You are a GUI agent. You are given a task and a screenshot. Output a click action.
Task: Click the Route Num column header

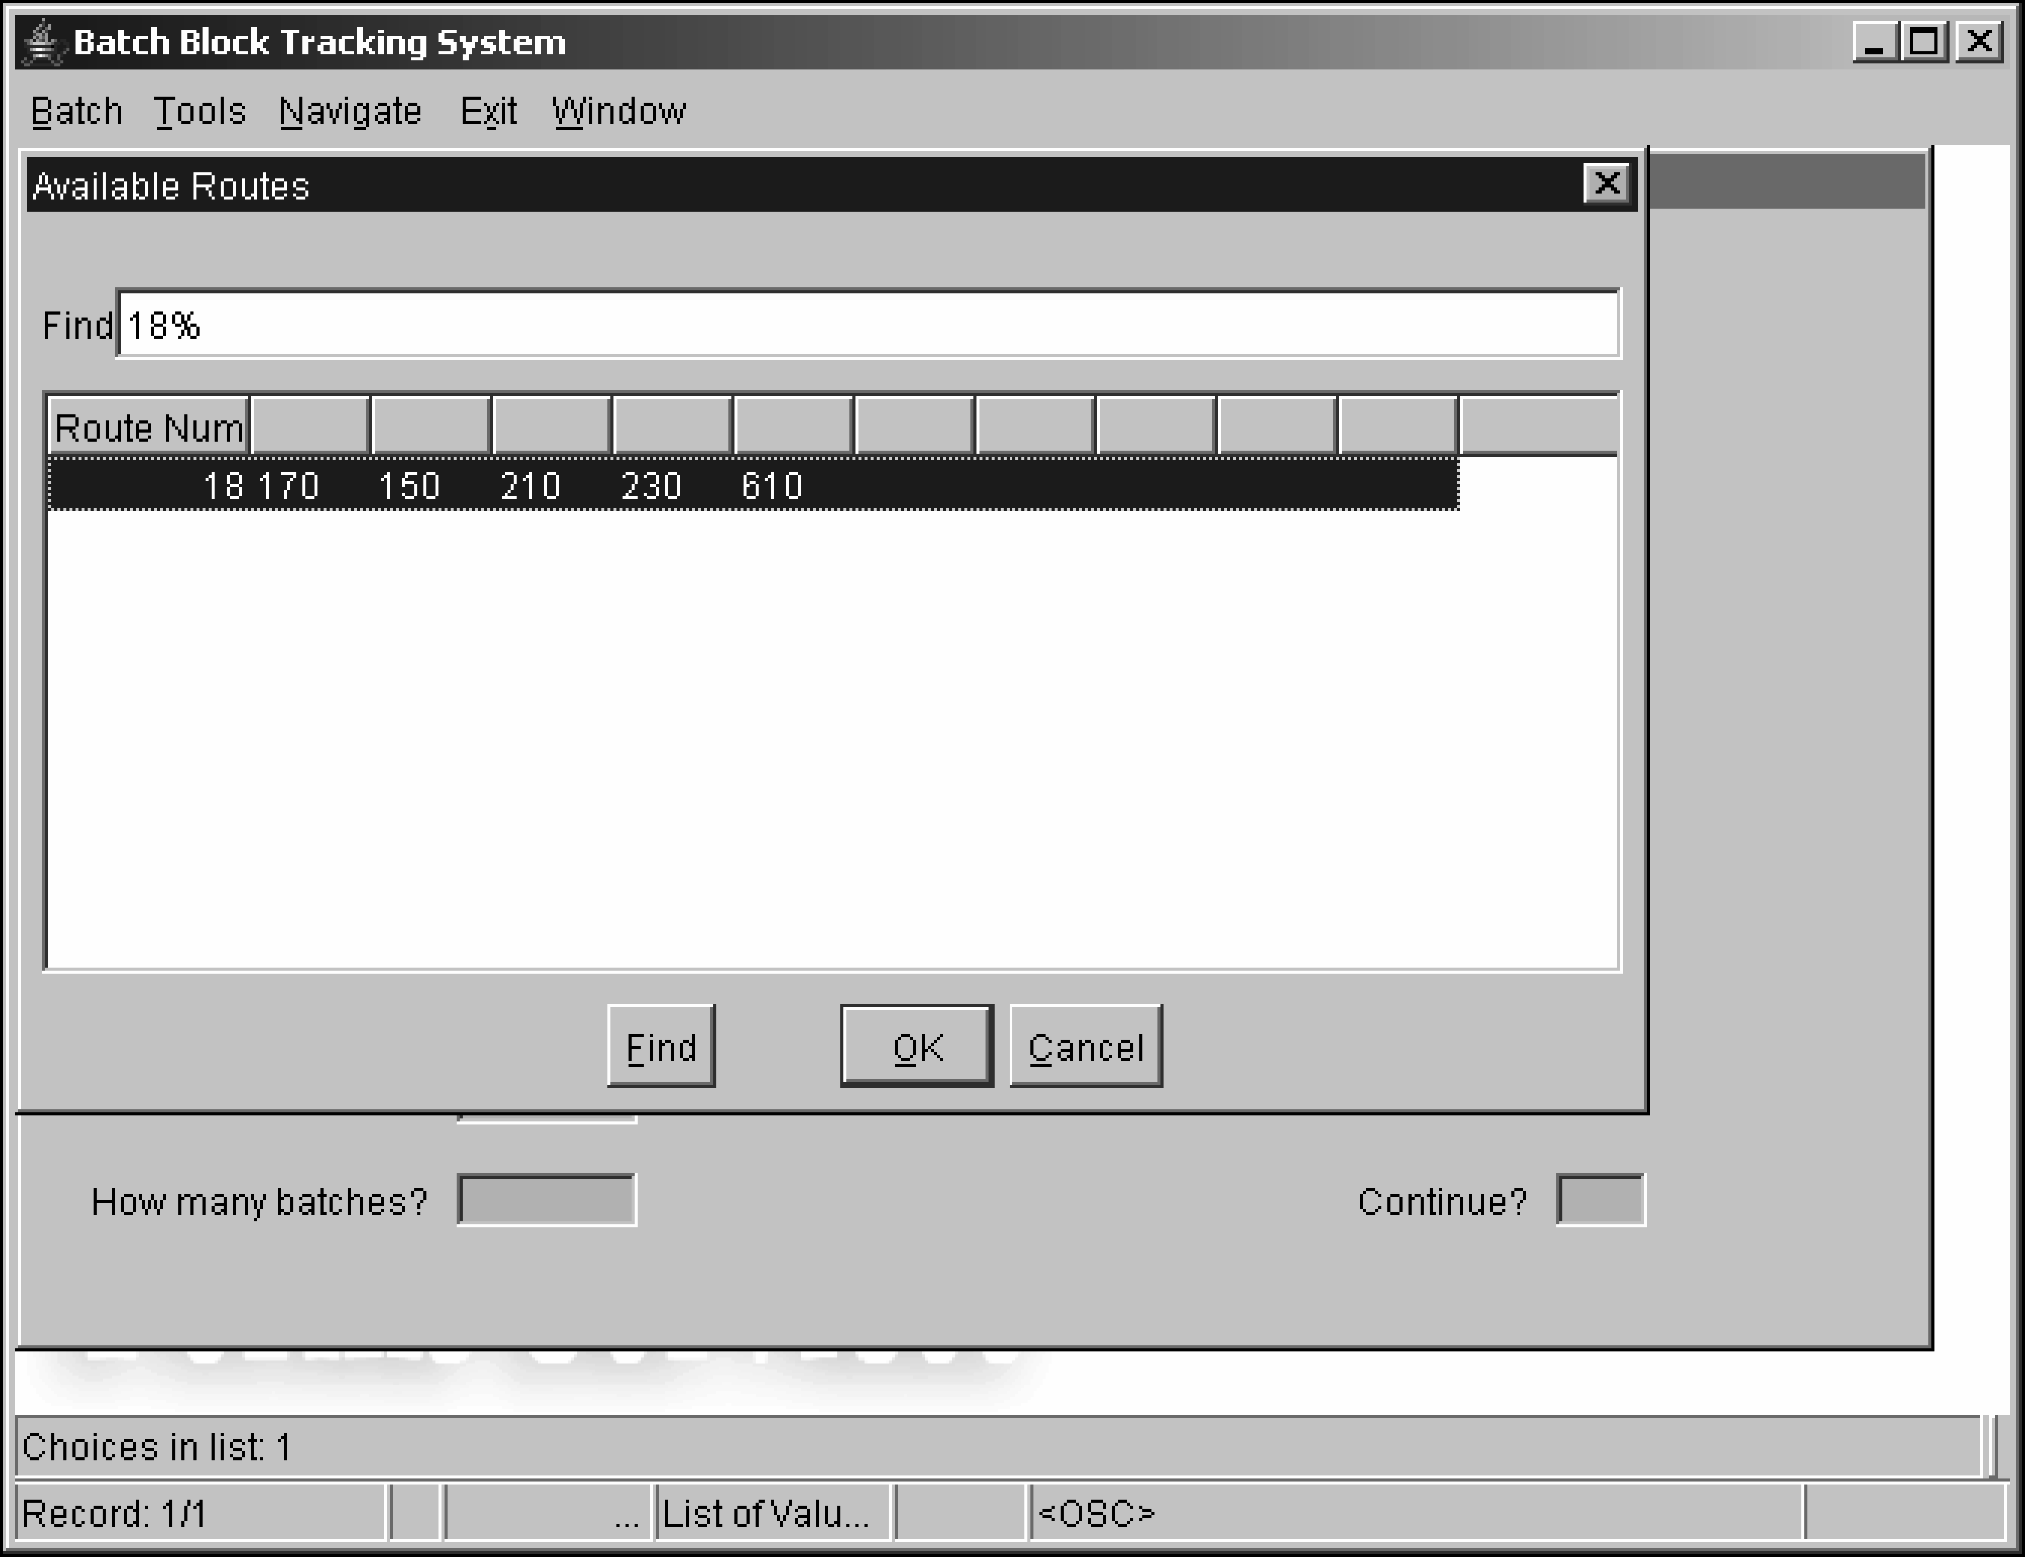pos(148,427)
